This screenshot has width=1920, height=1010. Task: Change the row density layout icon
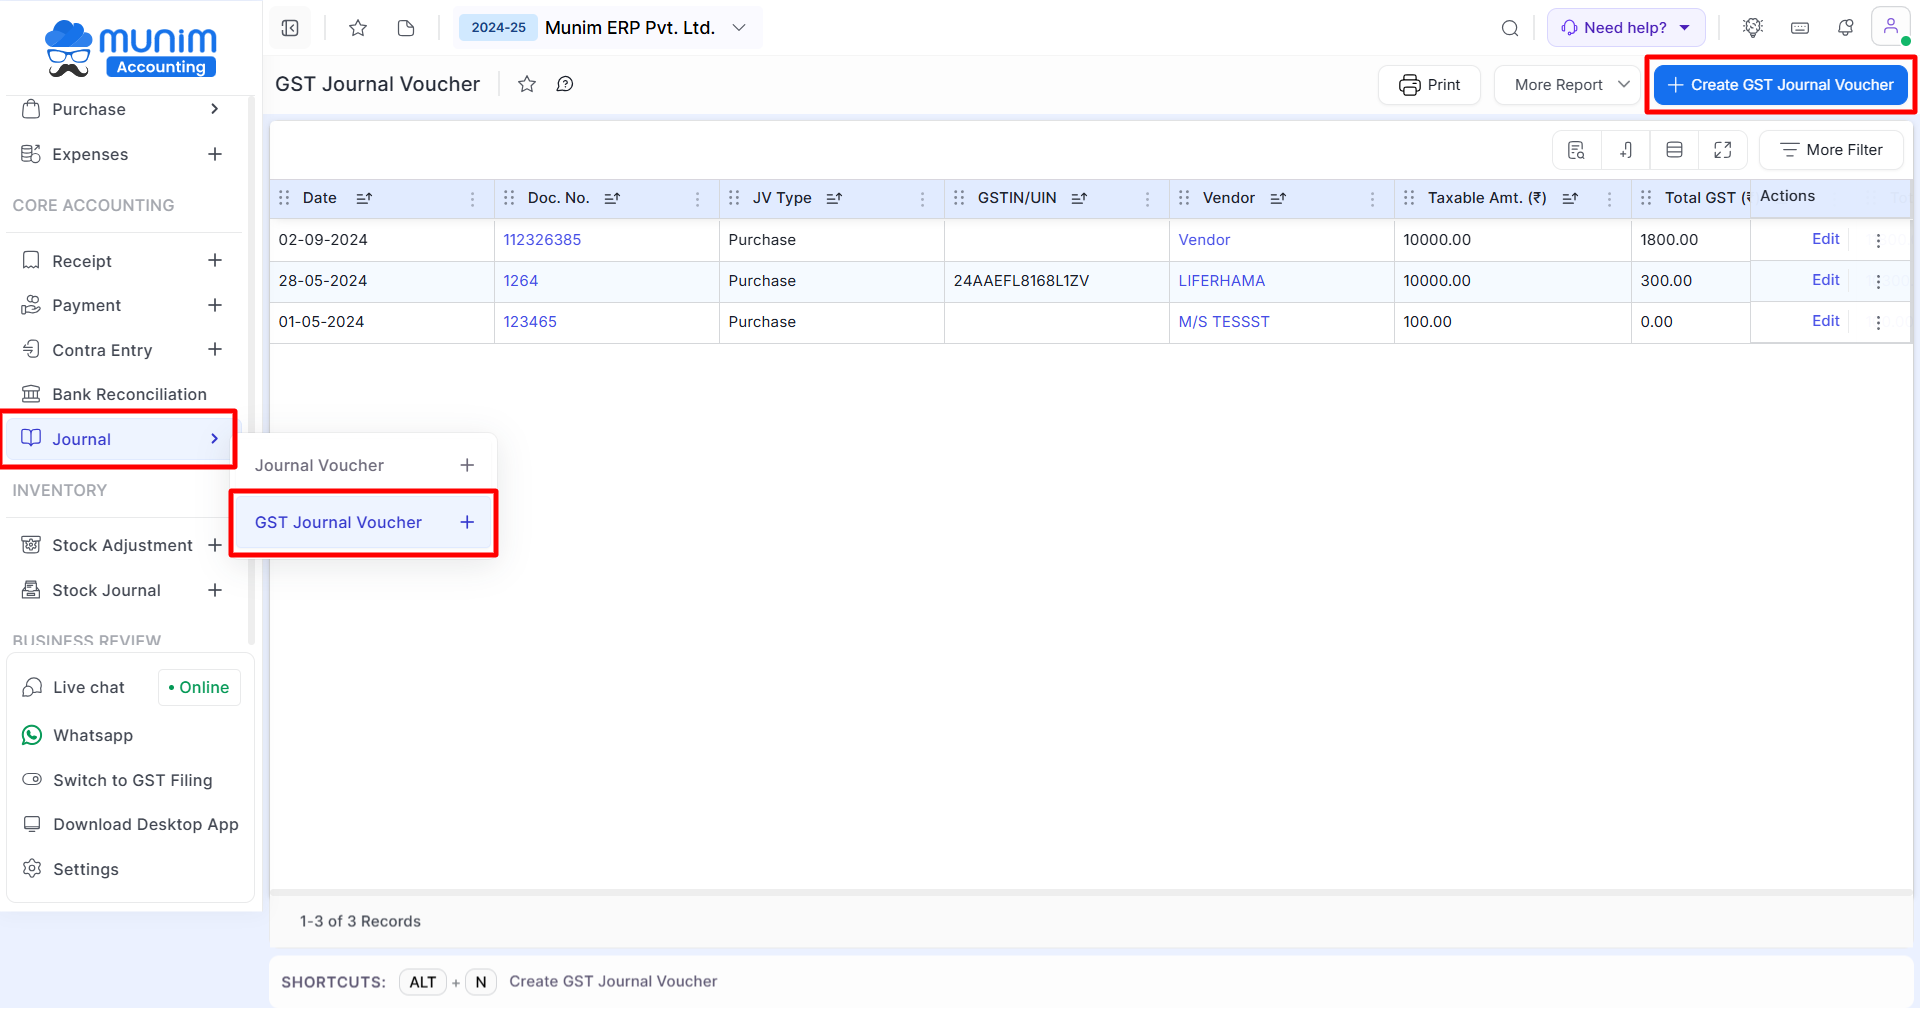1674,150
